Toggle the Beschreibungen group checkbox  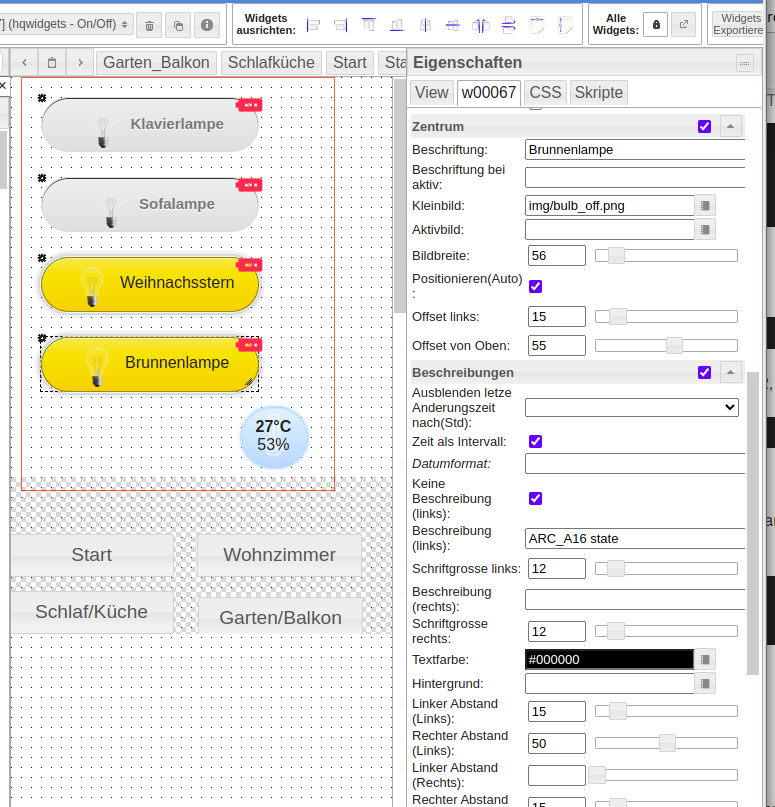(704, 373)
